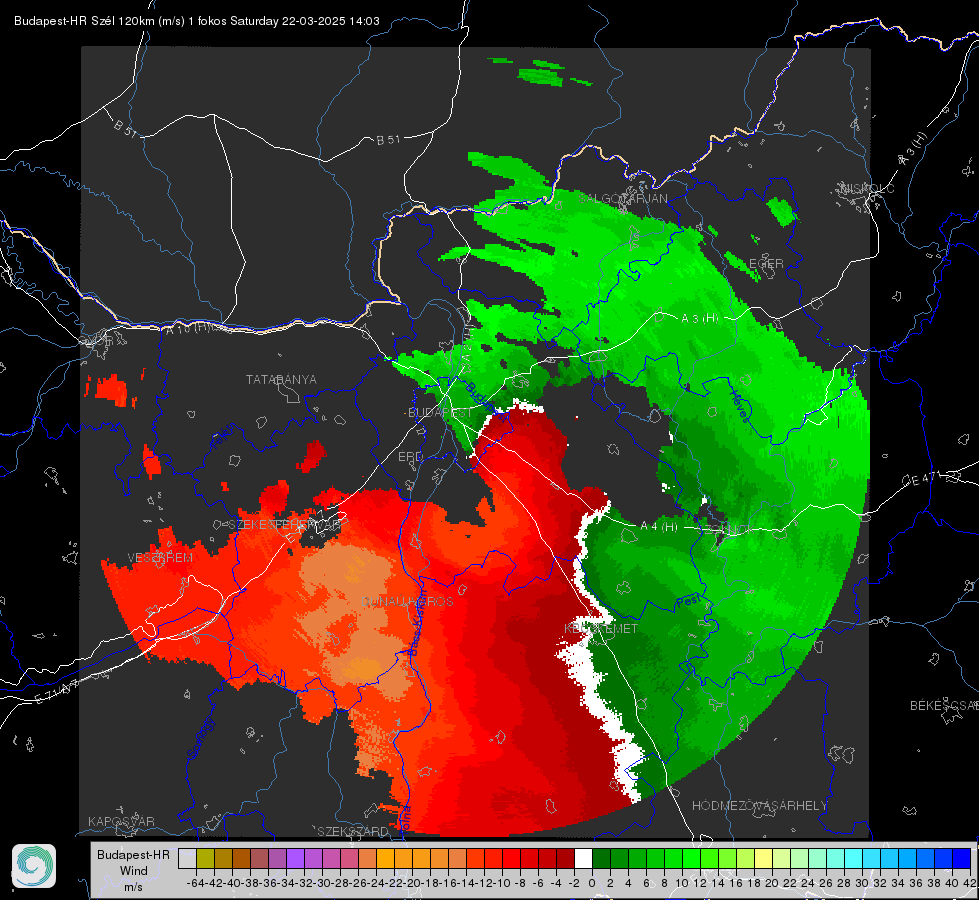This screenshot has width=979, height=900.
Task: Click the BÉKÉSCSABA city label
Action: [944, 705]
